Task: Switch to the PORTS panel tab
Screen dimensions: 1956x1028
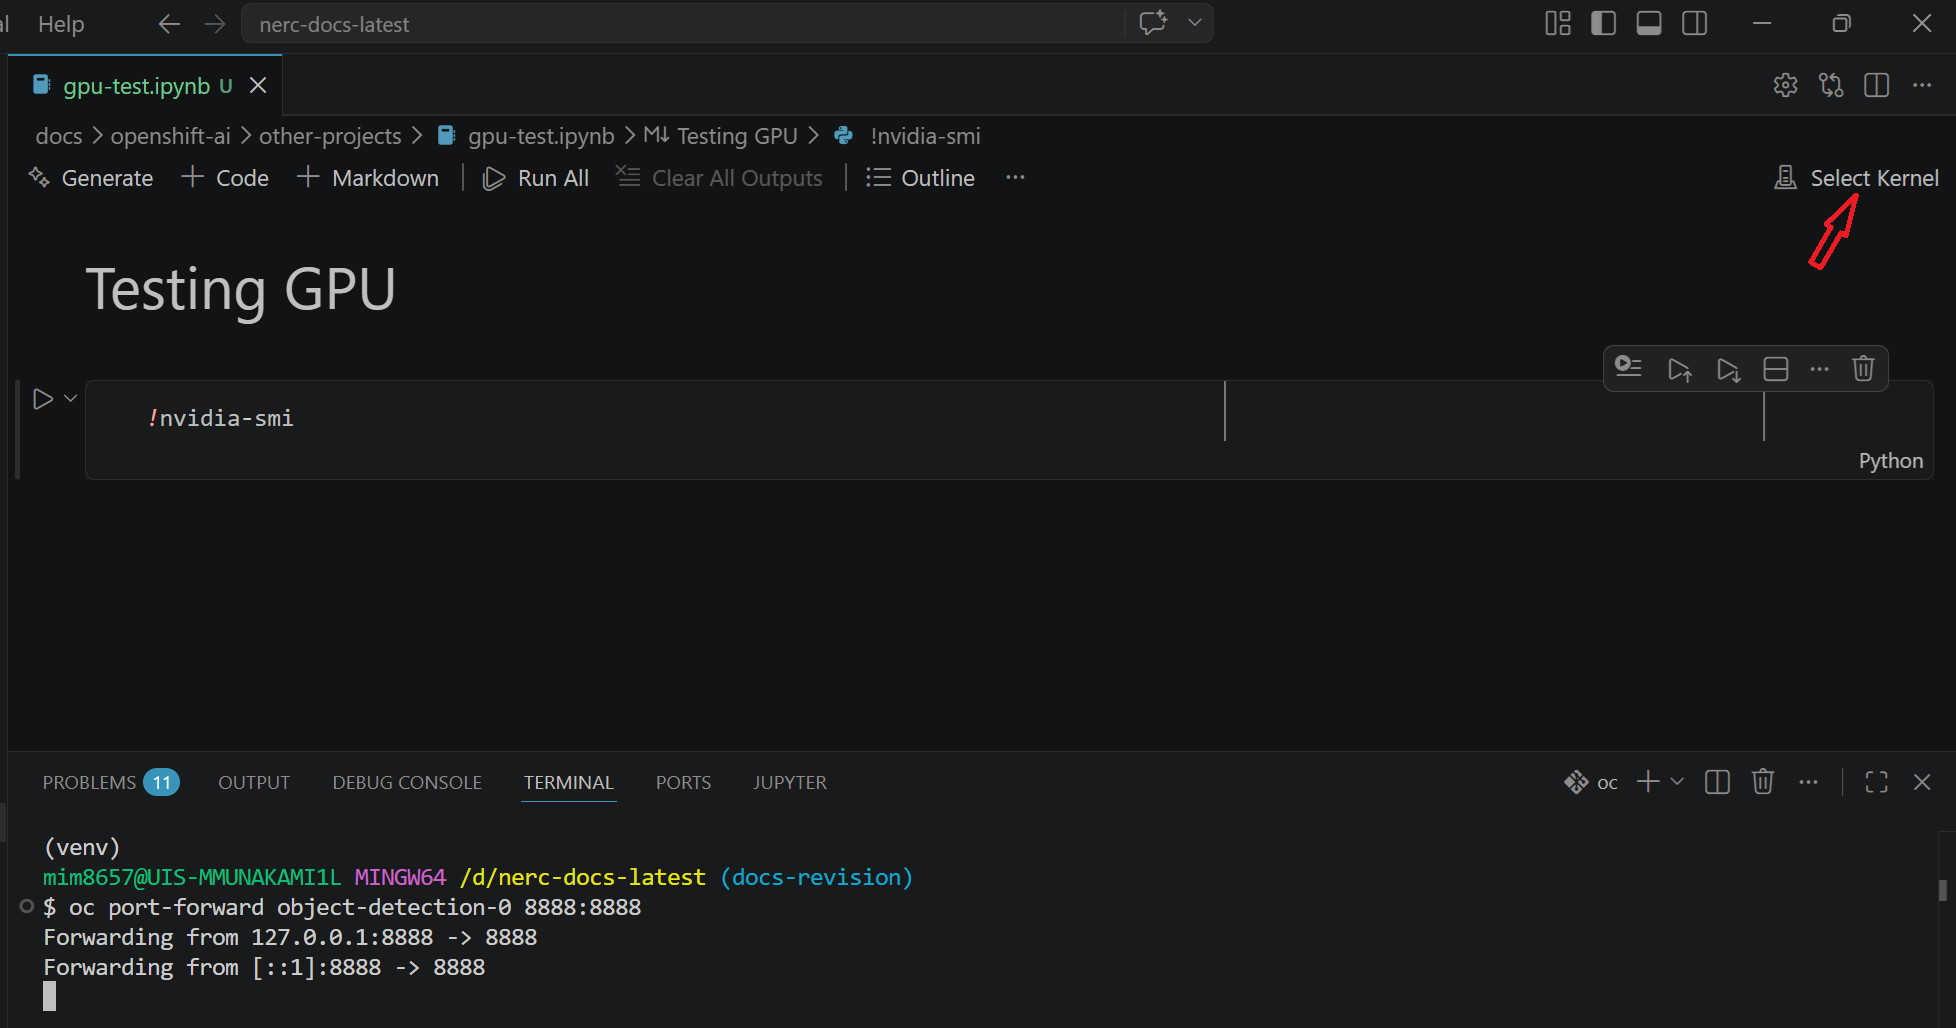Action: pyautogui.click(x=683, y=783)
